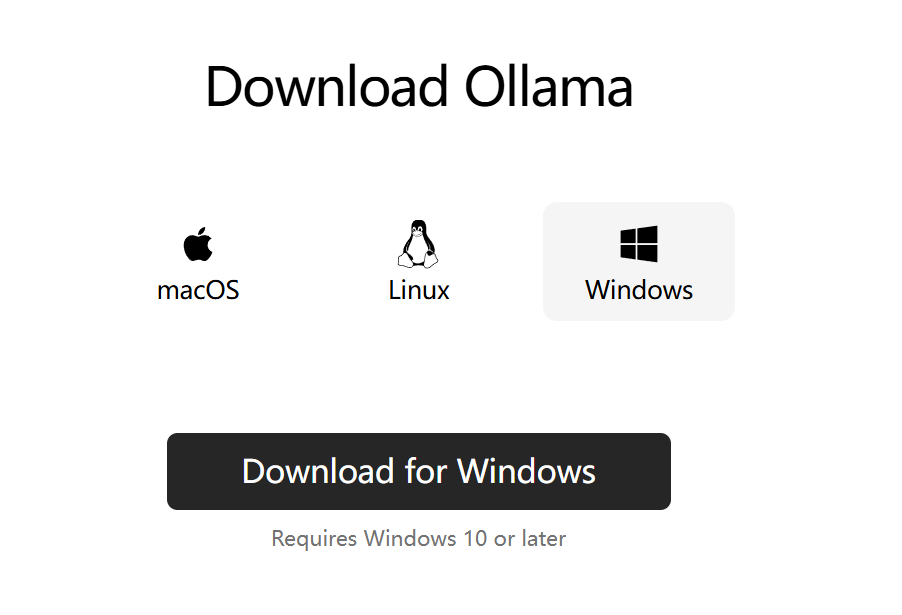
Task: Click the Apple logo icon
Action: click(x=198, y=244)
